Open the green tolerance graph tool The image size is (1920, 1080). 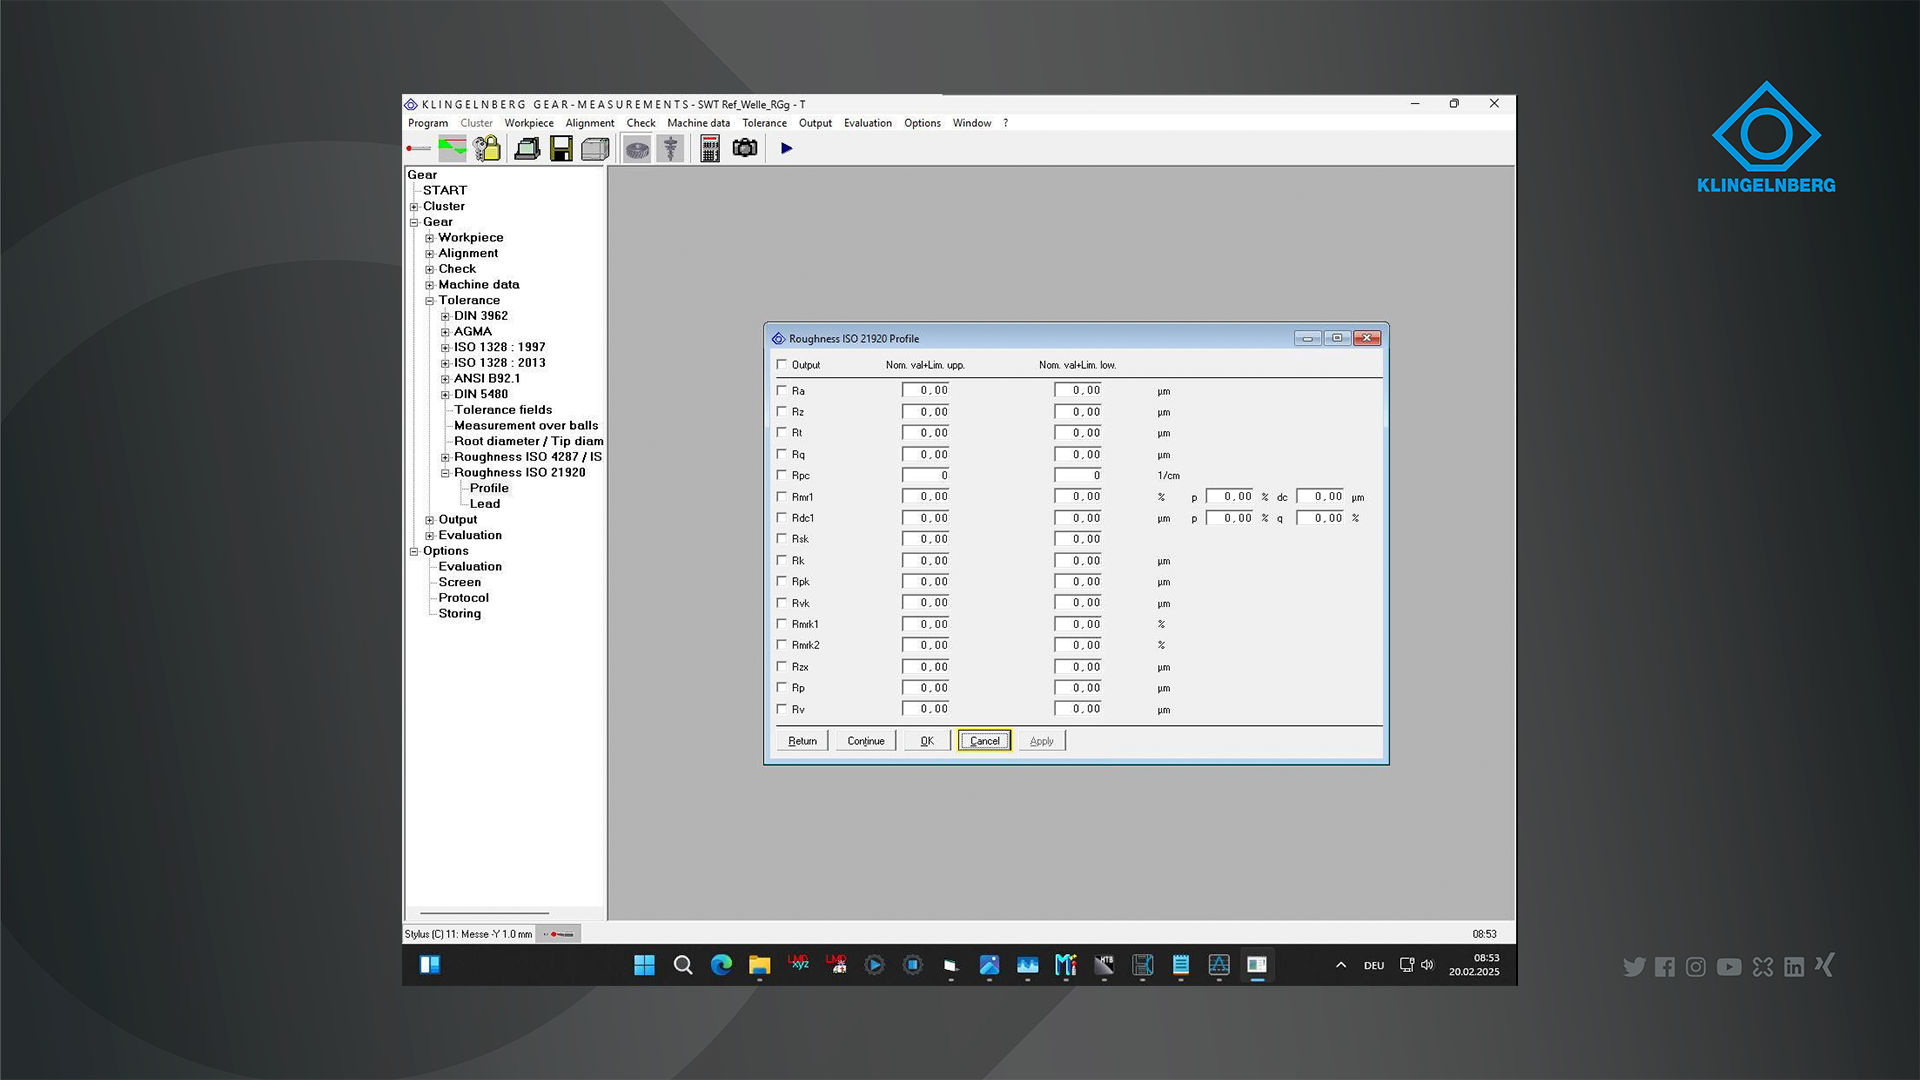click(x=452, y=149)
